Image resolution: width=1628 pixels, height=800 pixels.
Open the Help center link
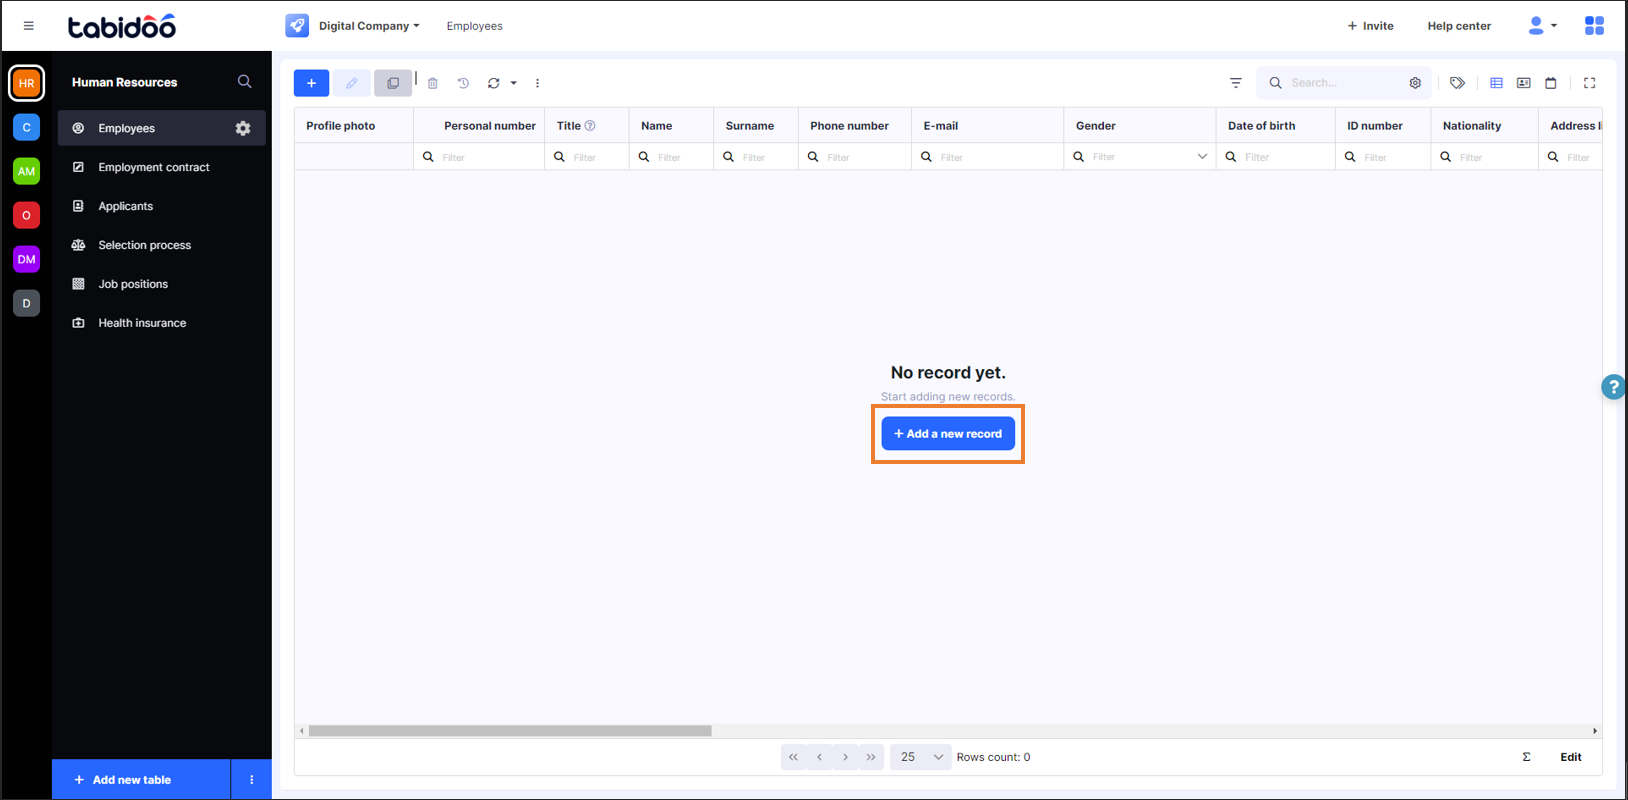1459,26
